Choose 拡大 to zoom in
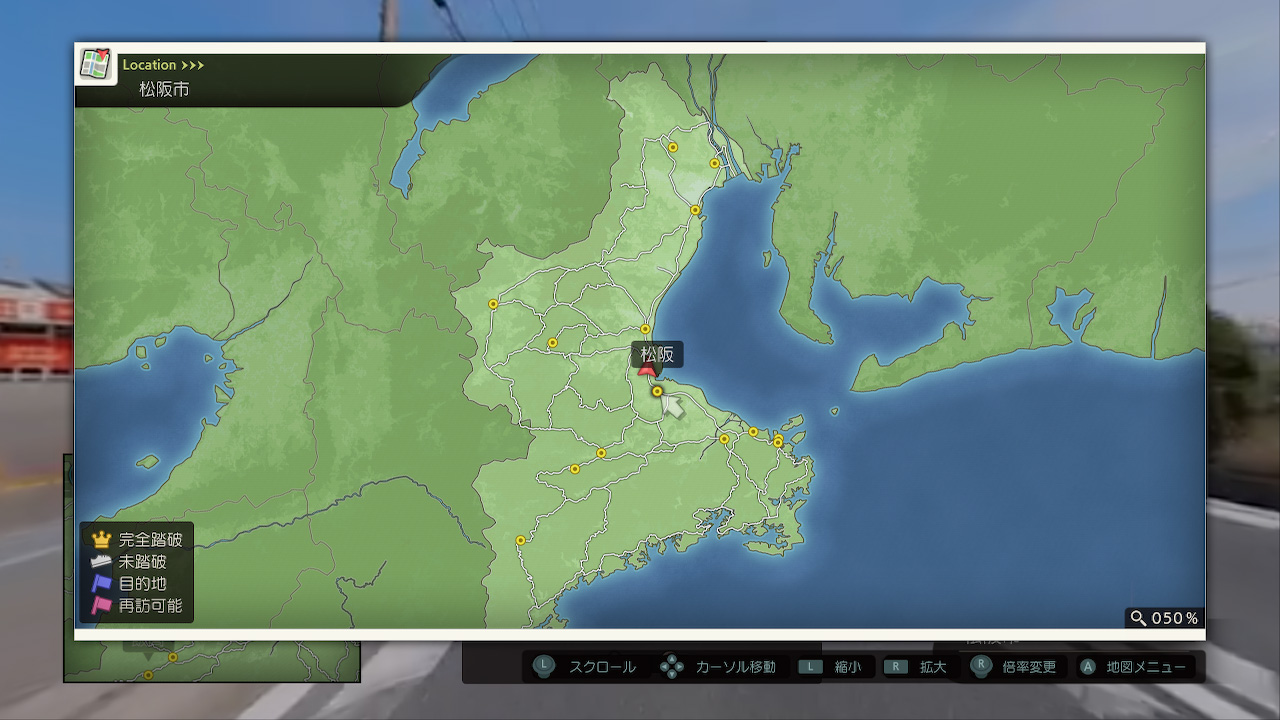 coord(933,667)
